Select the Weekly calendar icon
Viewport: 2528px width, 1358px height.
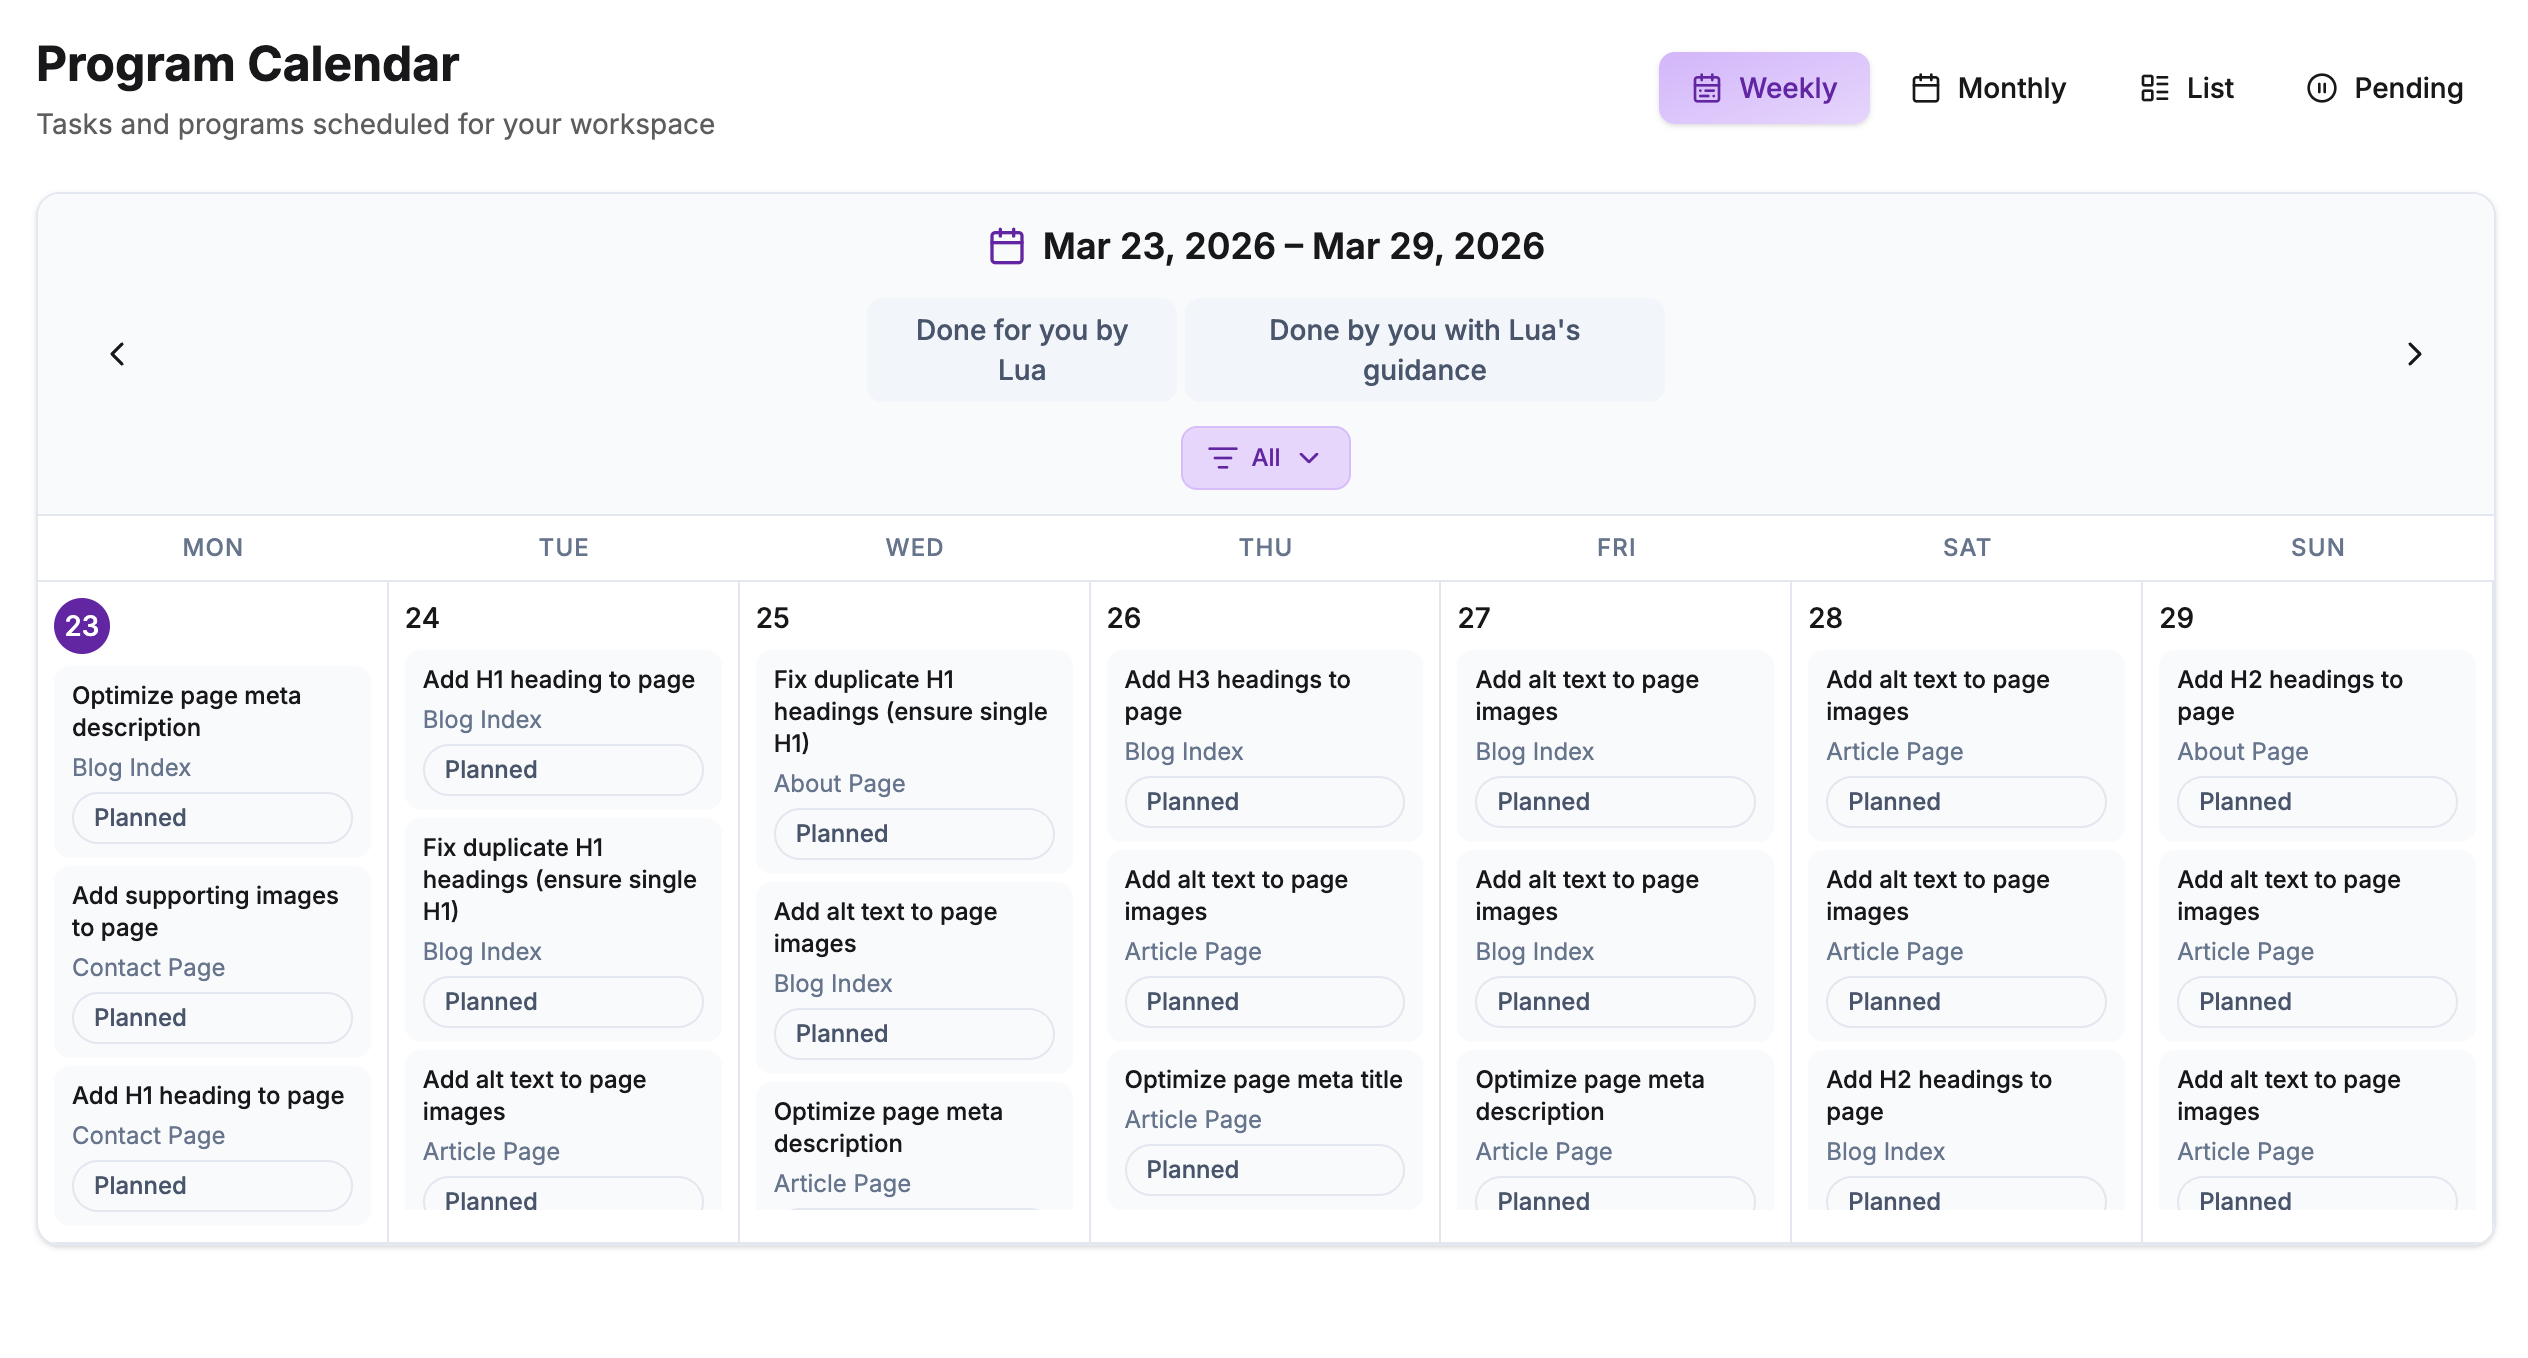1707,88
